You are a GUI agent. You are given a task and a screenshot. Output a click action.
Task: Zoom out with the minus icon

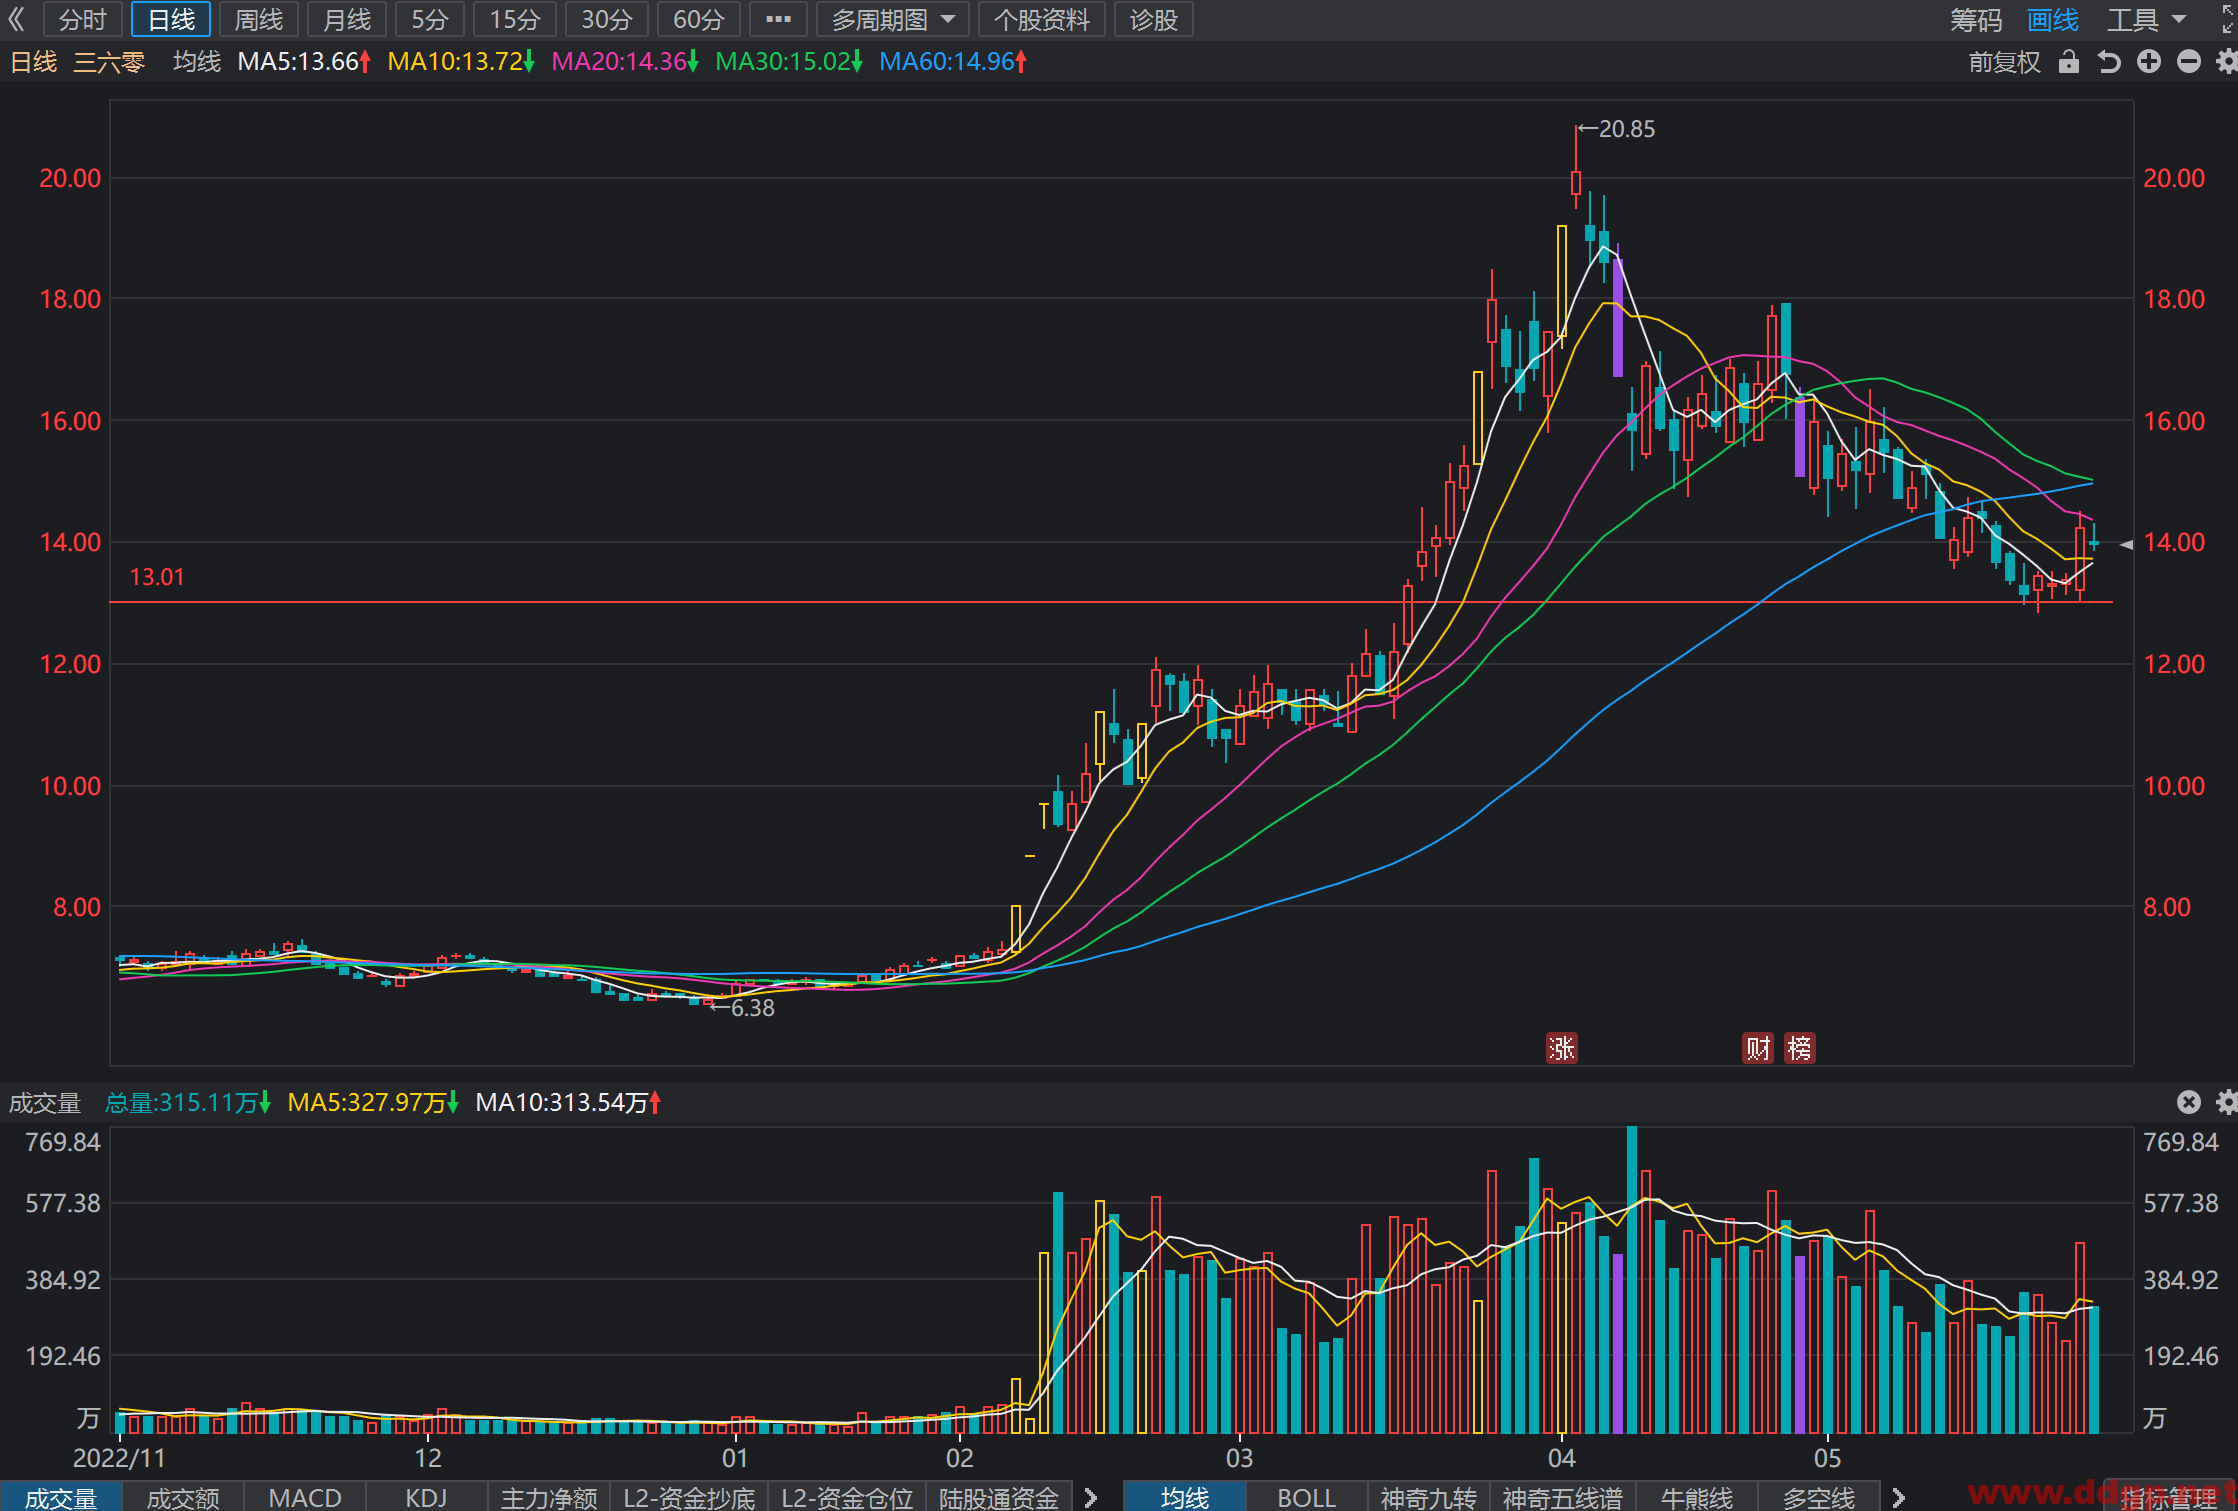click(x=2189, y=62)
